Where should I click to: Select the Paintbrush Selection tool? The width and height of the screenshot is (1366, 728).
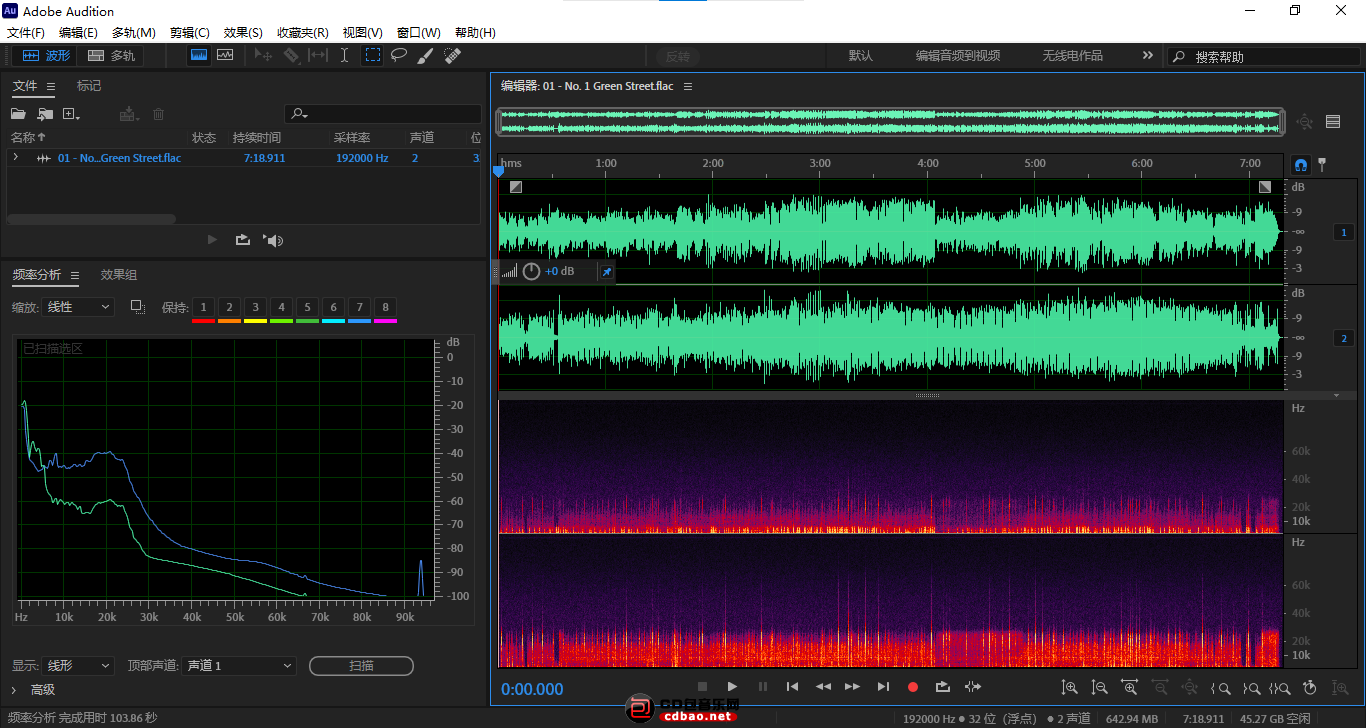click(x=425, y=56)
